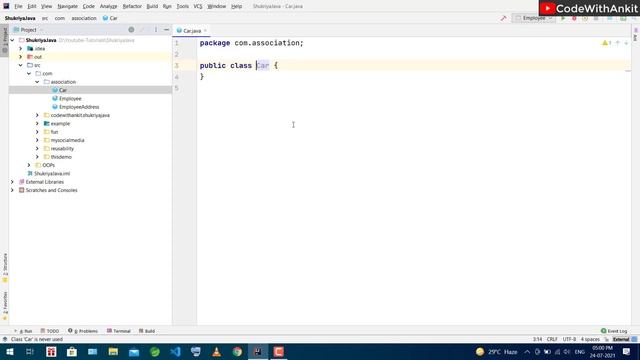Click the 3:14 cursor position indicator
The image size is (640, 360).
[537, 339]
